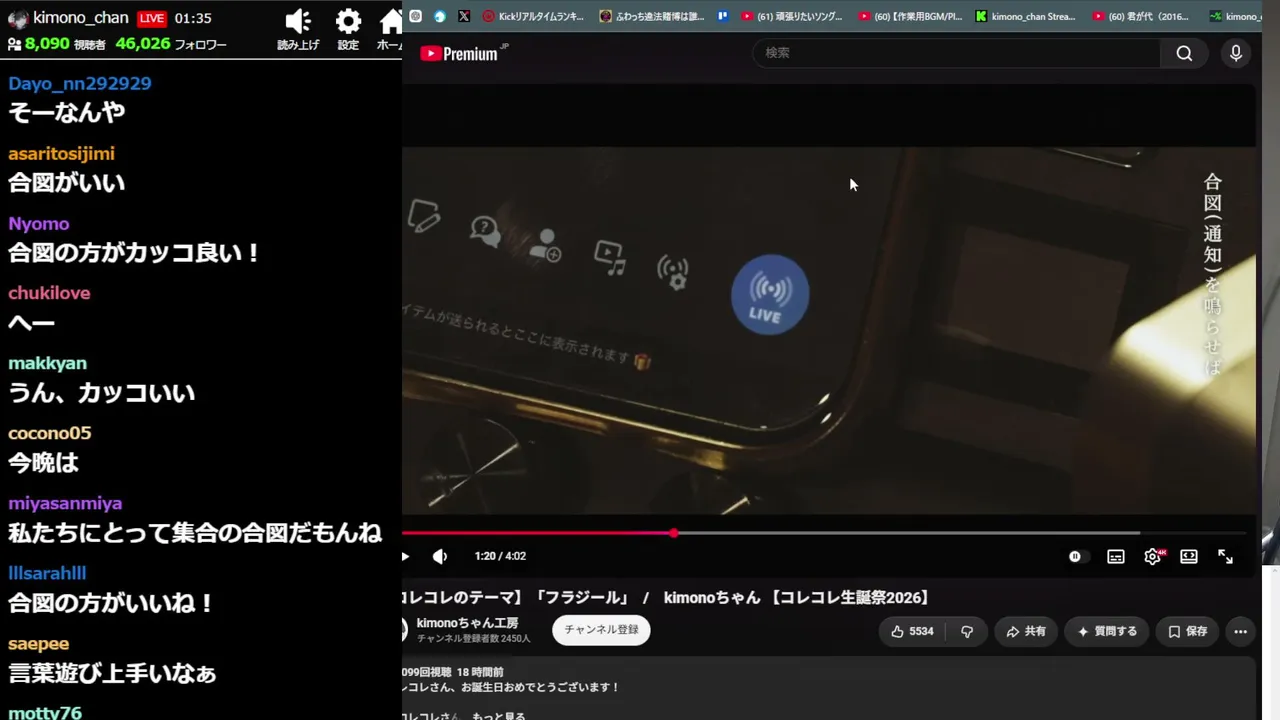Start voice search with microphone icon

tap(1236, 53)
